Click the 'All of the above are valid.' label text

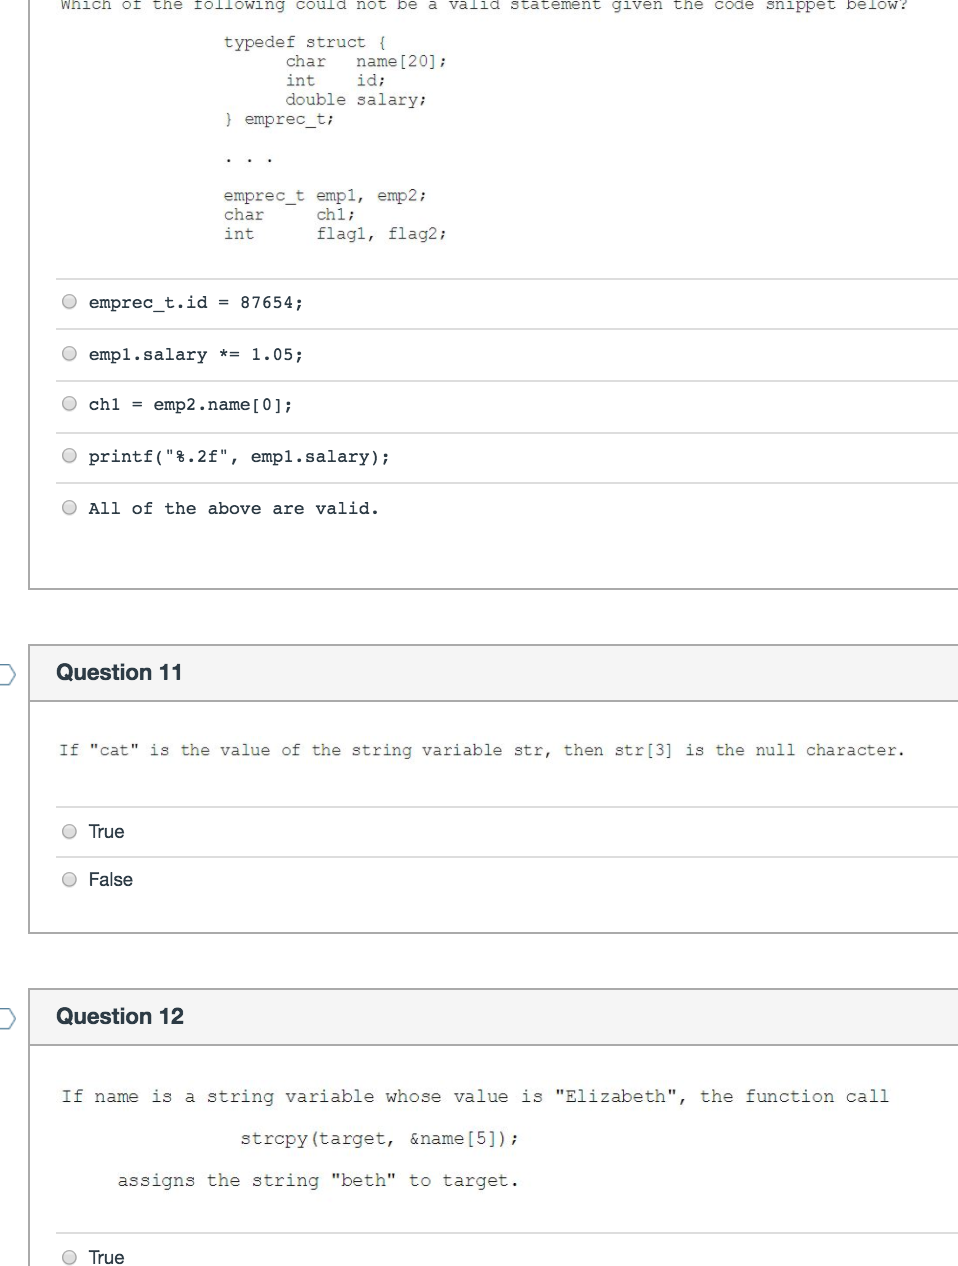[x=233, y=508]
